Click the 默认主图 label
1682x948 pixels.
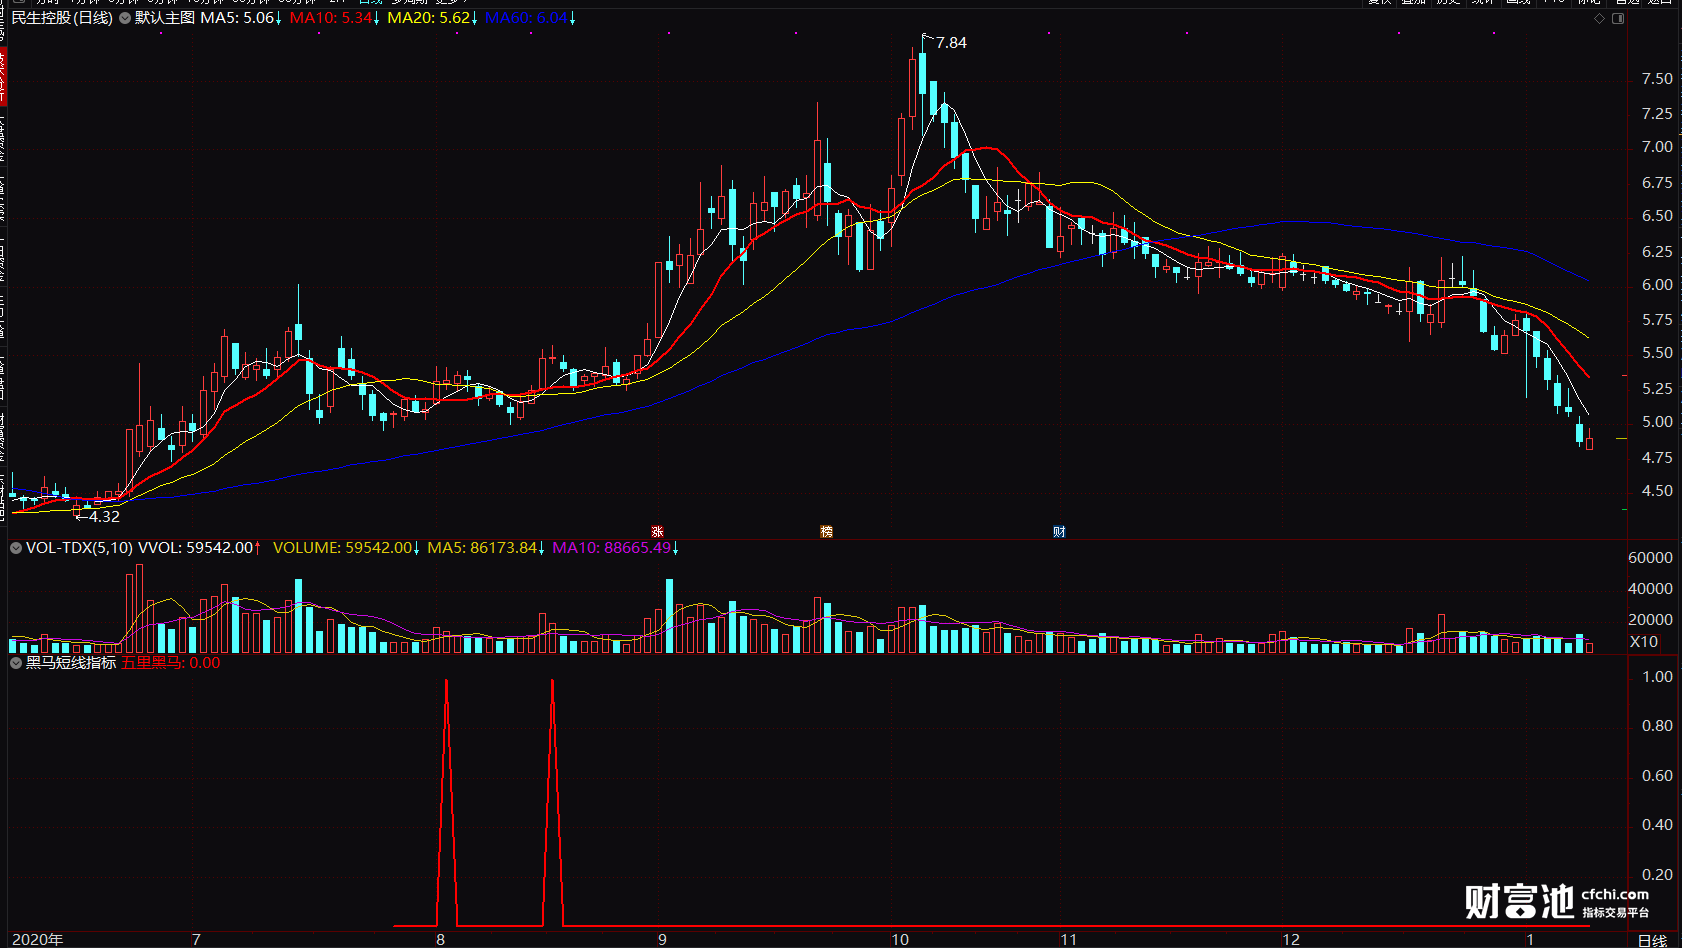[x=165, y=18]
